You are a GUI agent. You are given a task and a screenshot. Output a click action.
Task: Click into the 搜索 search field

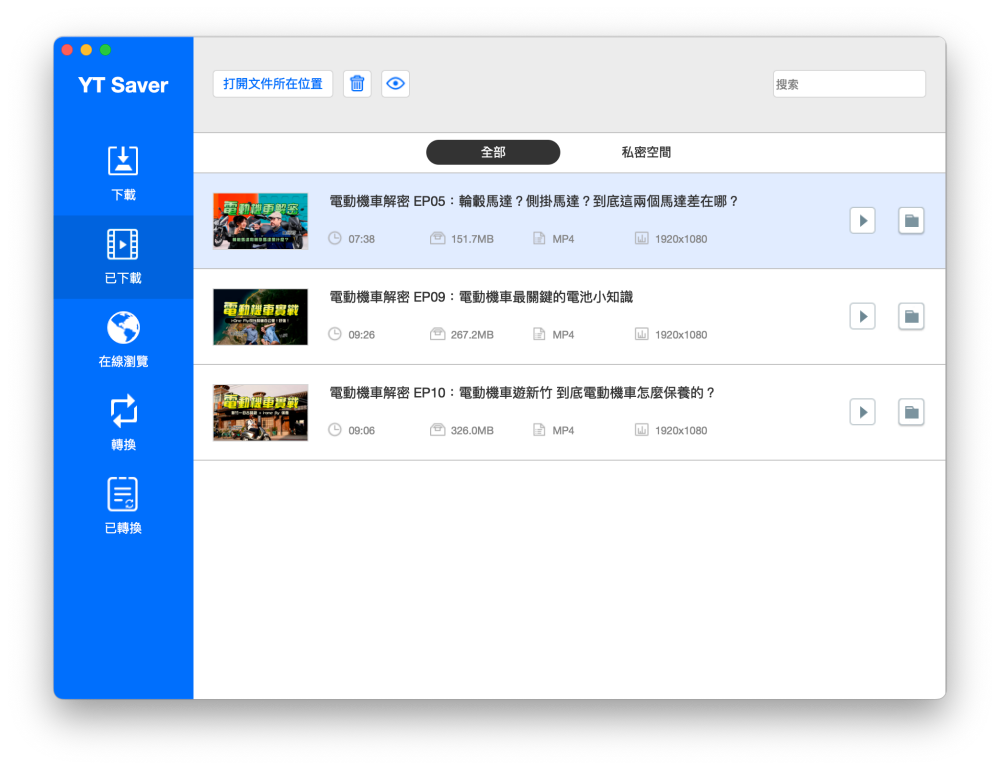[849, 84]
